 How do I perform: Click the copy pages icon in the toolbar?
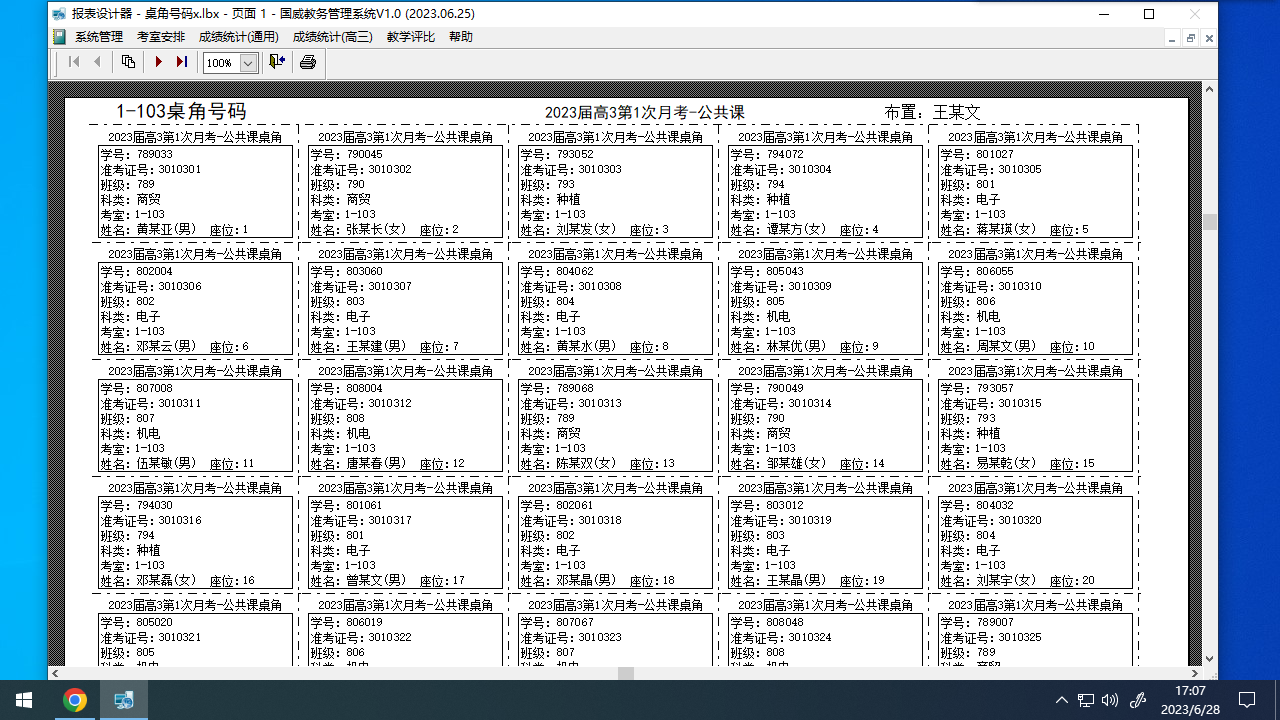click(x=128, y=61)
